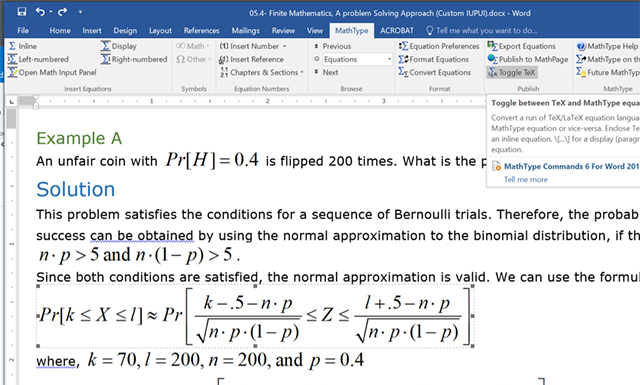Switch to the References tab
This screenshot has height=385, width=640.
coord(201,31)
